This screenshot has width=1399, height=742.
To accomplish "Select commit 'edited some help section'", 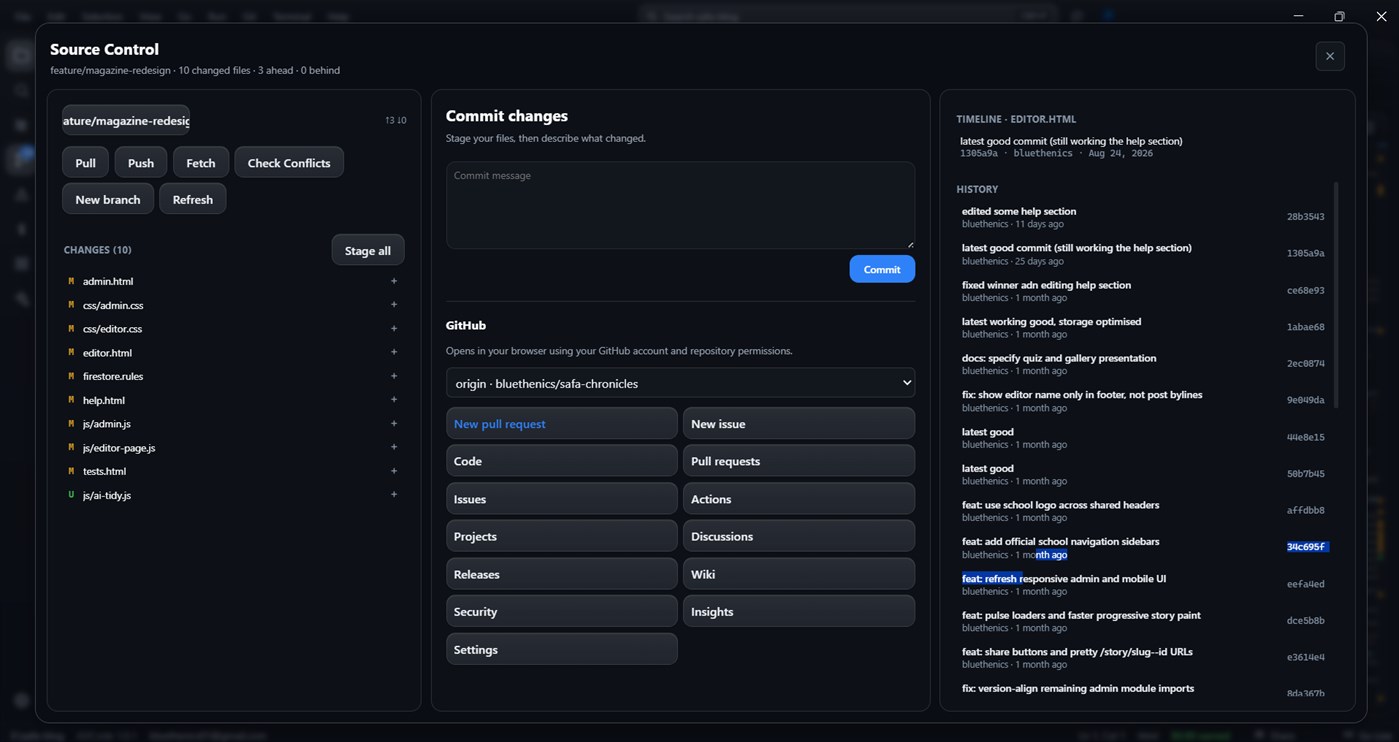I will tap(1143, 217).
